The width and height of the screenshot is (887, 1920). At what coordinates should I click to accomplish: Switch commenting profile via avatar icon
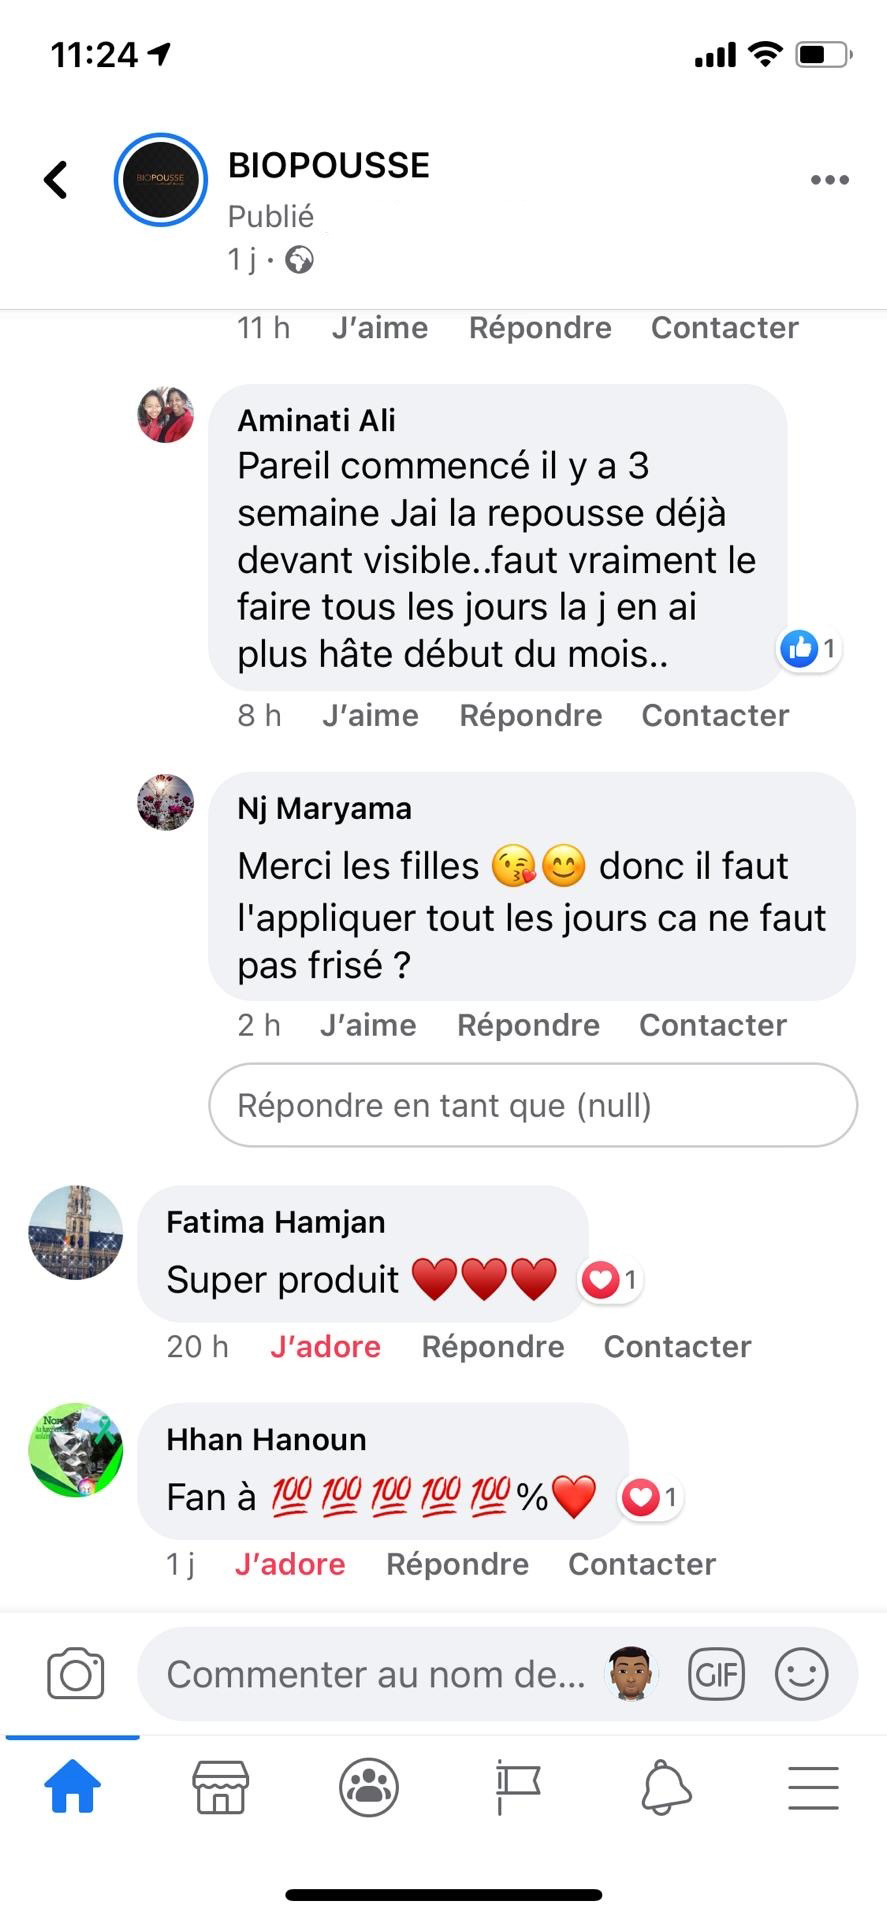click(x=631, y=1673)
